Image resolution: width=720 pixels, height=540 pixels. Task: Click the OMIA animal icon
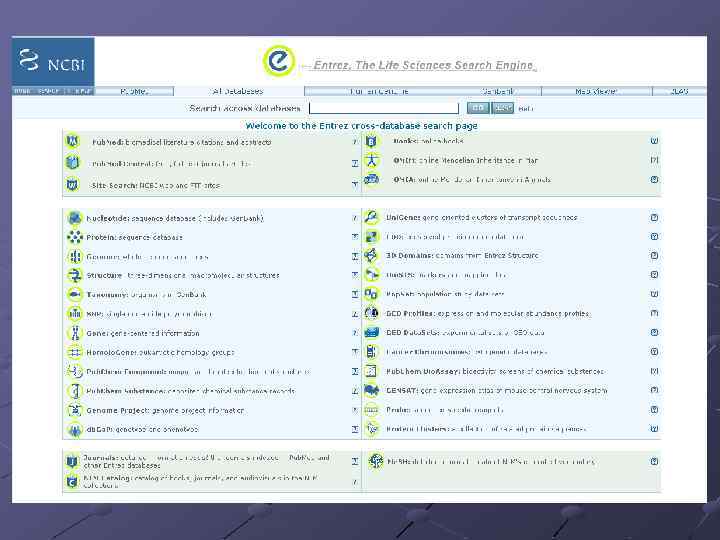(371, 180)
